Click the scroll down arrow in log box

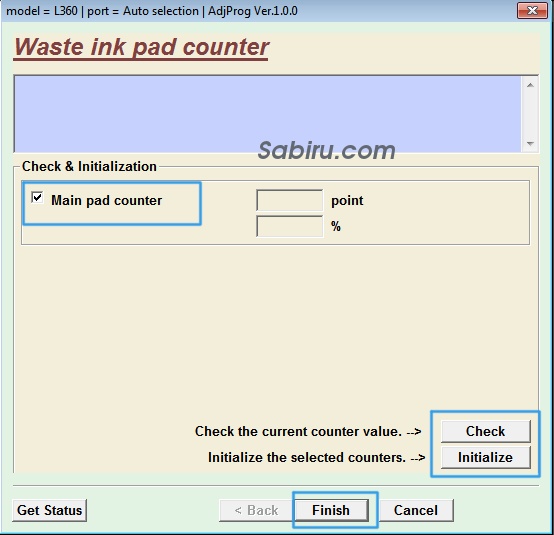point(530,143)
